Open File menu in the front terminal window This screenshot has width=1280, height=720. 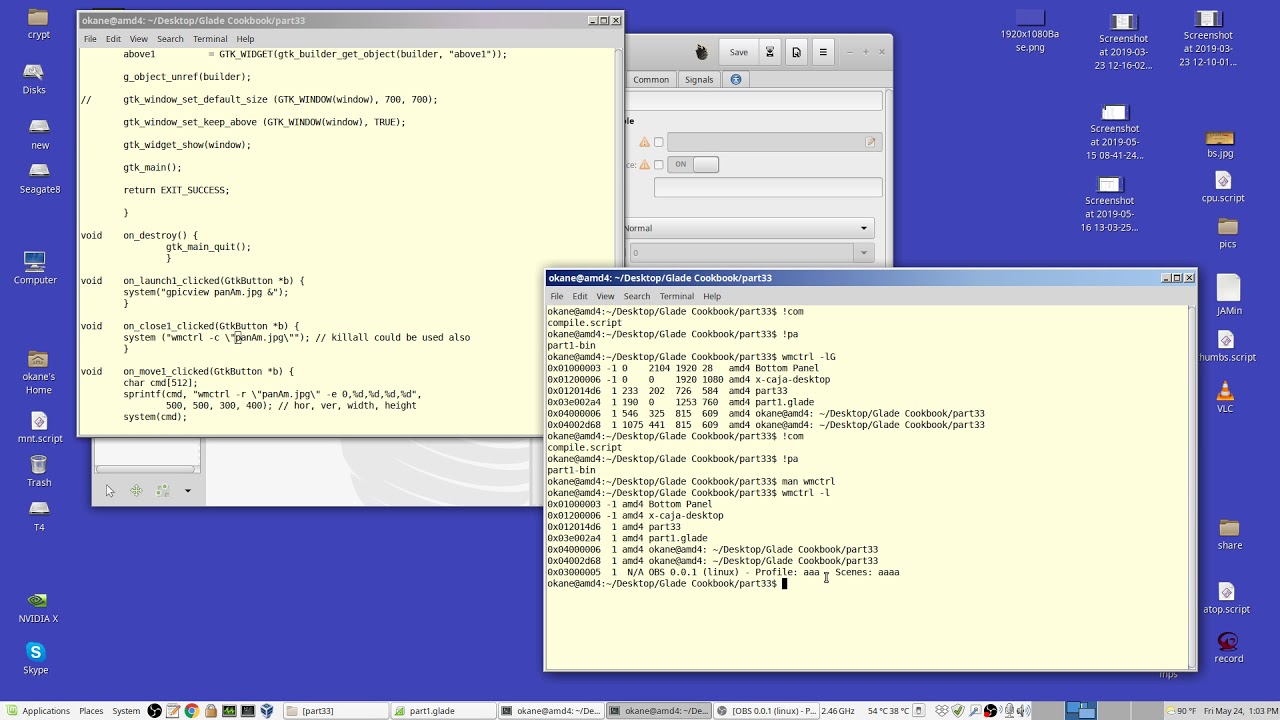point(556,296)
